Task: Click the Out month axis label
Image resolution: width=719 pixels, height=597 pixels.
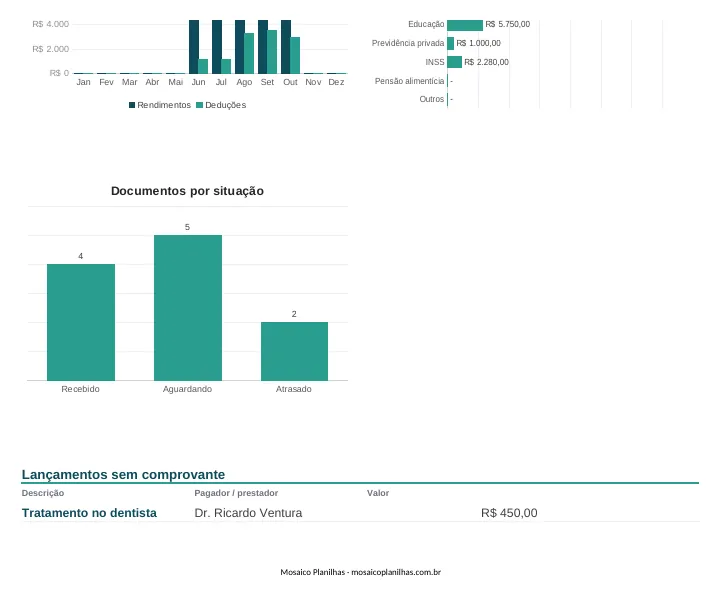Action: point(290,82)
